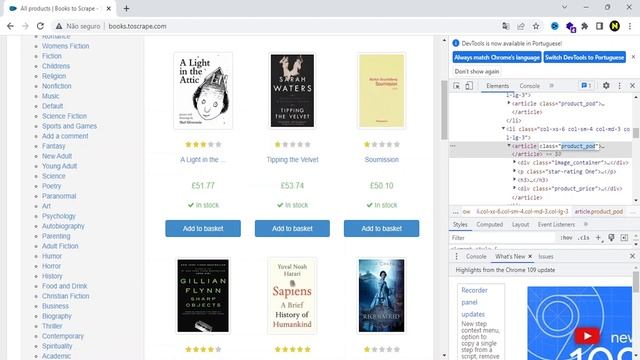Play the Chrome 109 YouTube video thumbnail
The height and width of the screenshot is (360, 640).
click(x=587, y=336)
